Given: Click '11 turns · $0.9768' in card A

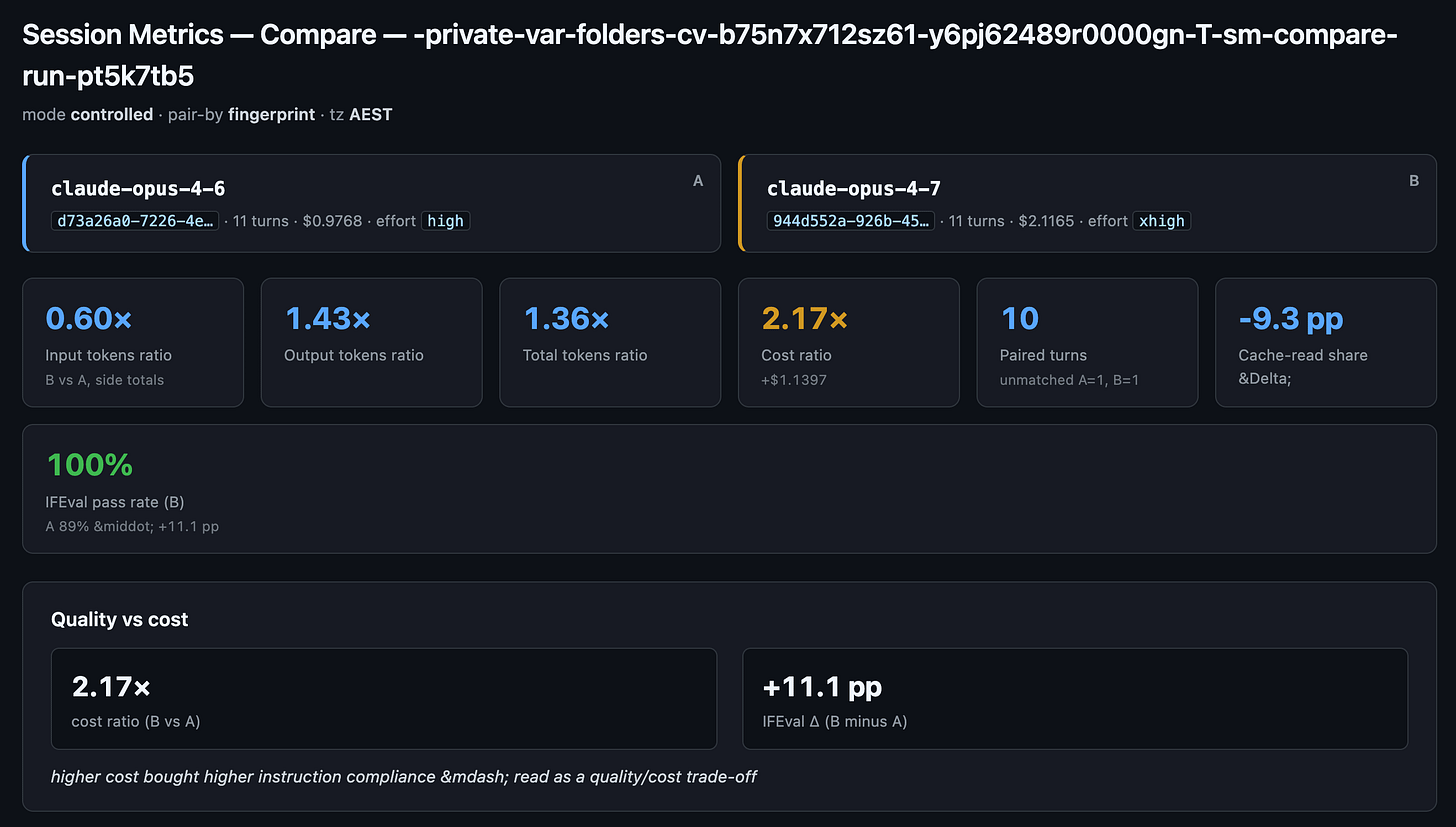Looking at the screenshot, I should pyautogui.click(x=297, y=221).
